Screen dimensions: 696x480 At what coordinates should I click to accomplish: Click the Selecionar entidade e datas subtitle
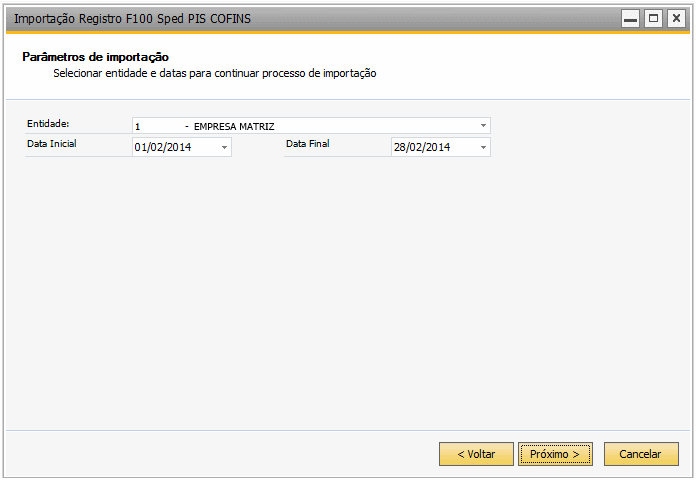215,73
